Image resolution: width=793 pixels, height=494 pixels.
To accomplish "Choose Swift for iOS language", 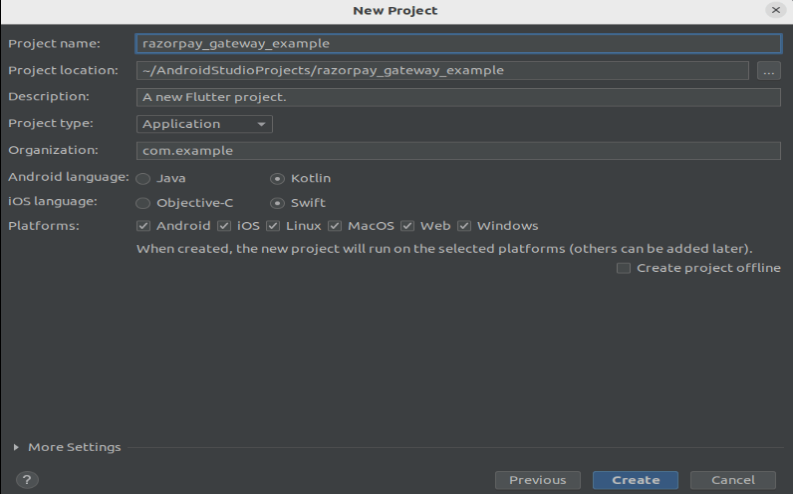I will (x=277, y=202).
